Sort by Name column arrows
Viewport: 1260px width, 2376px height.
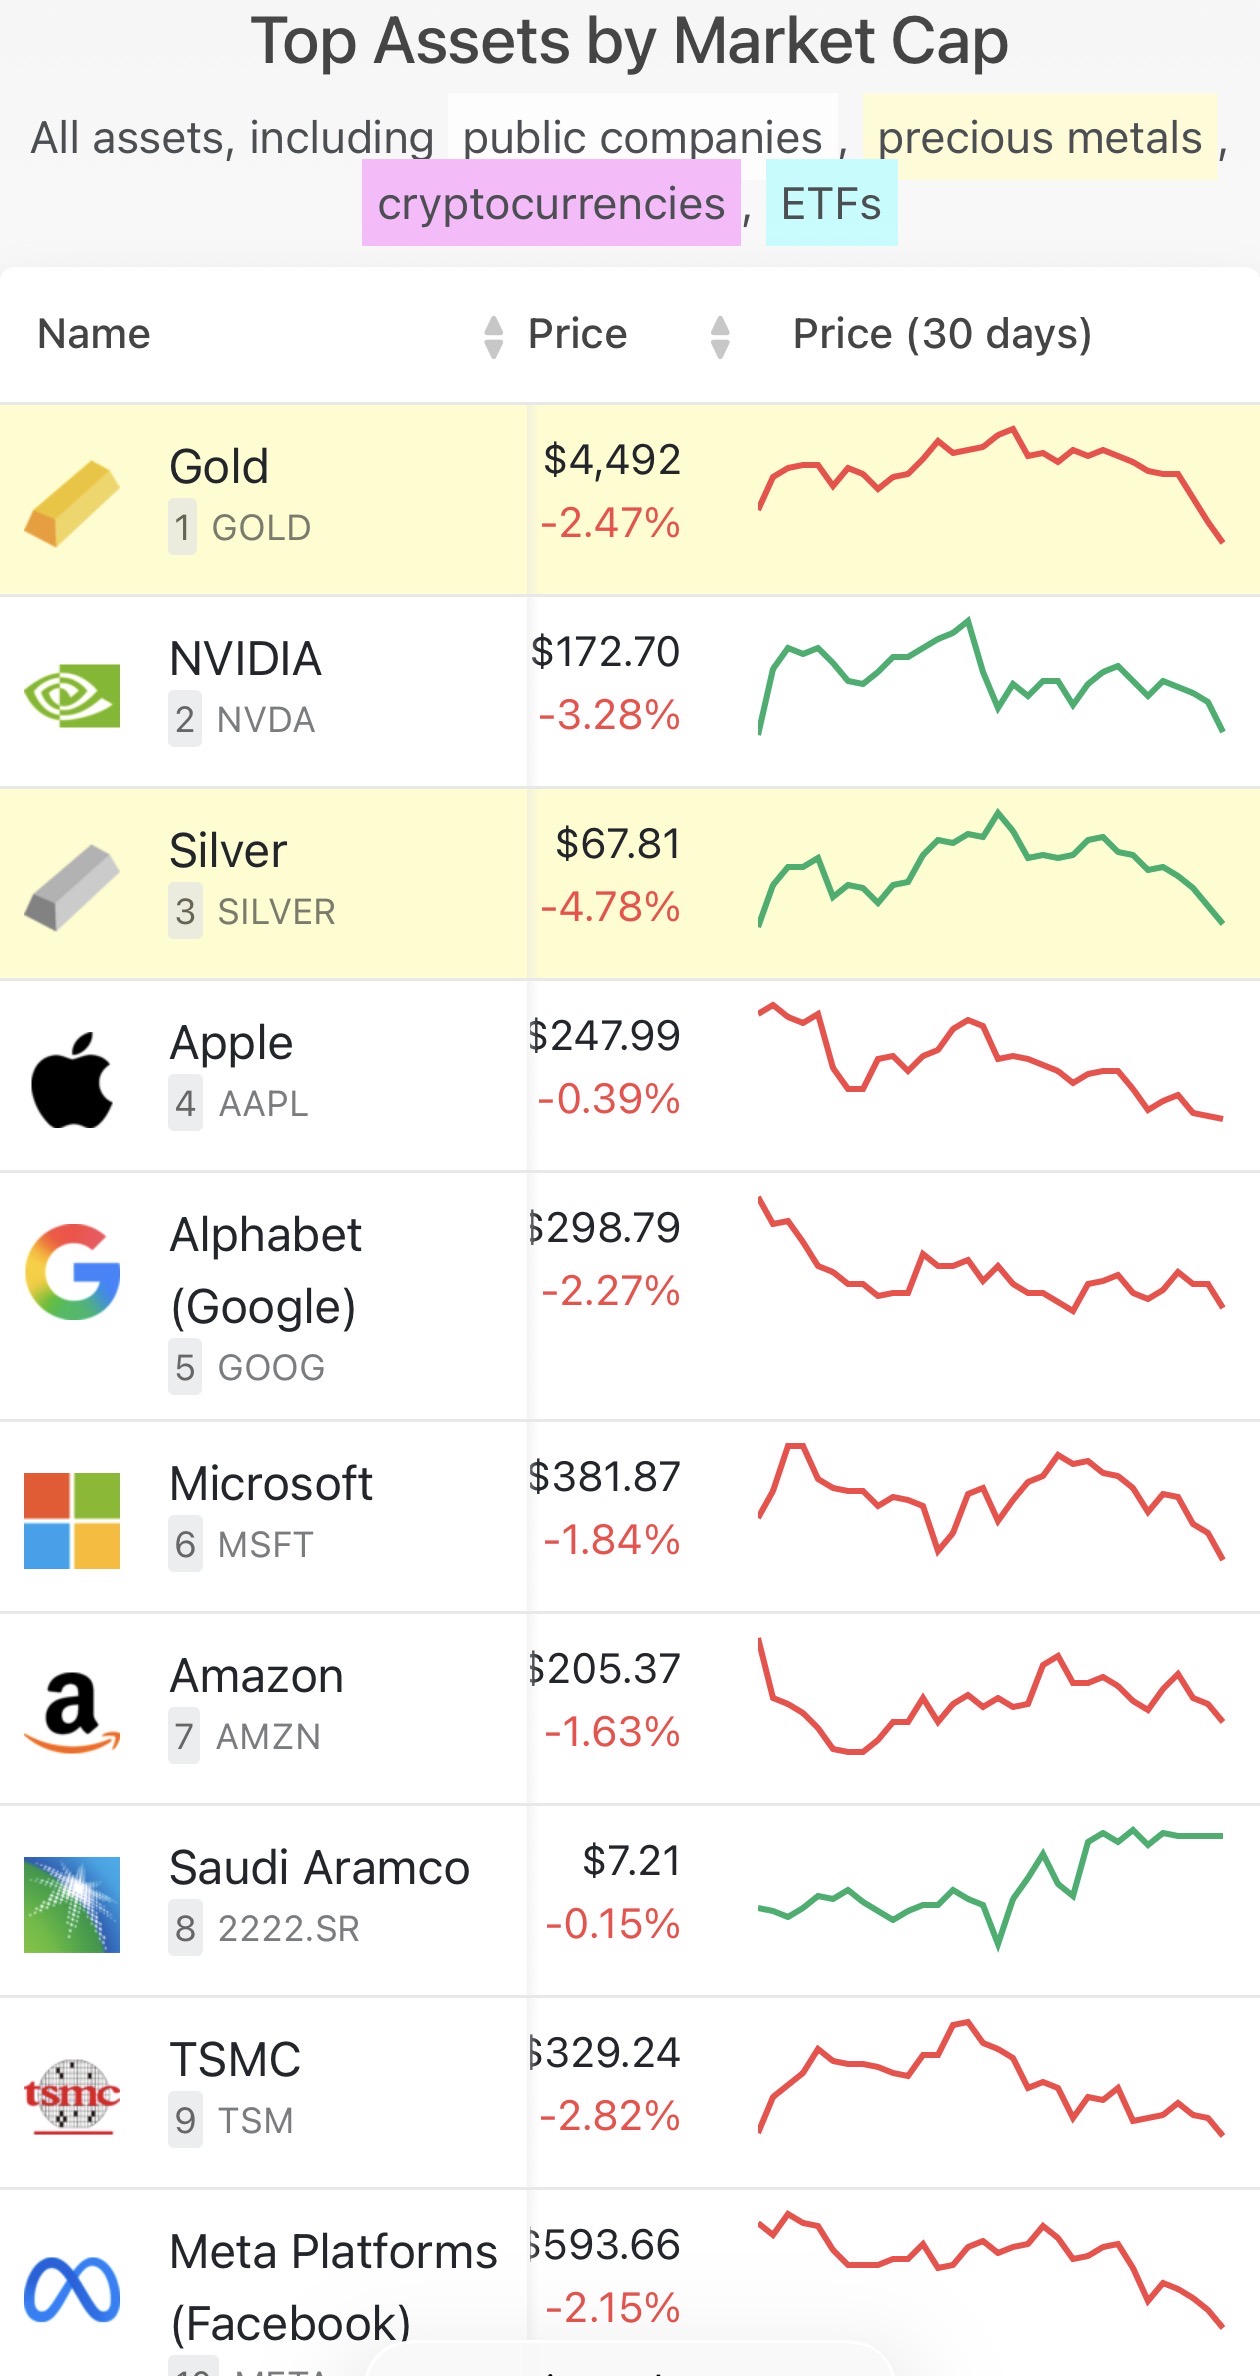click(493, 336)
